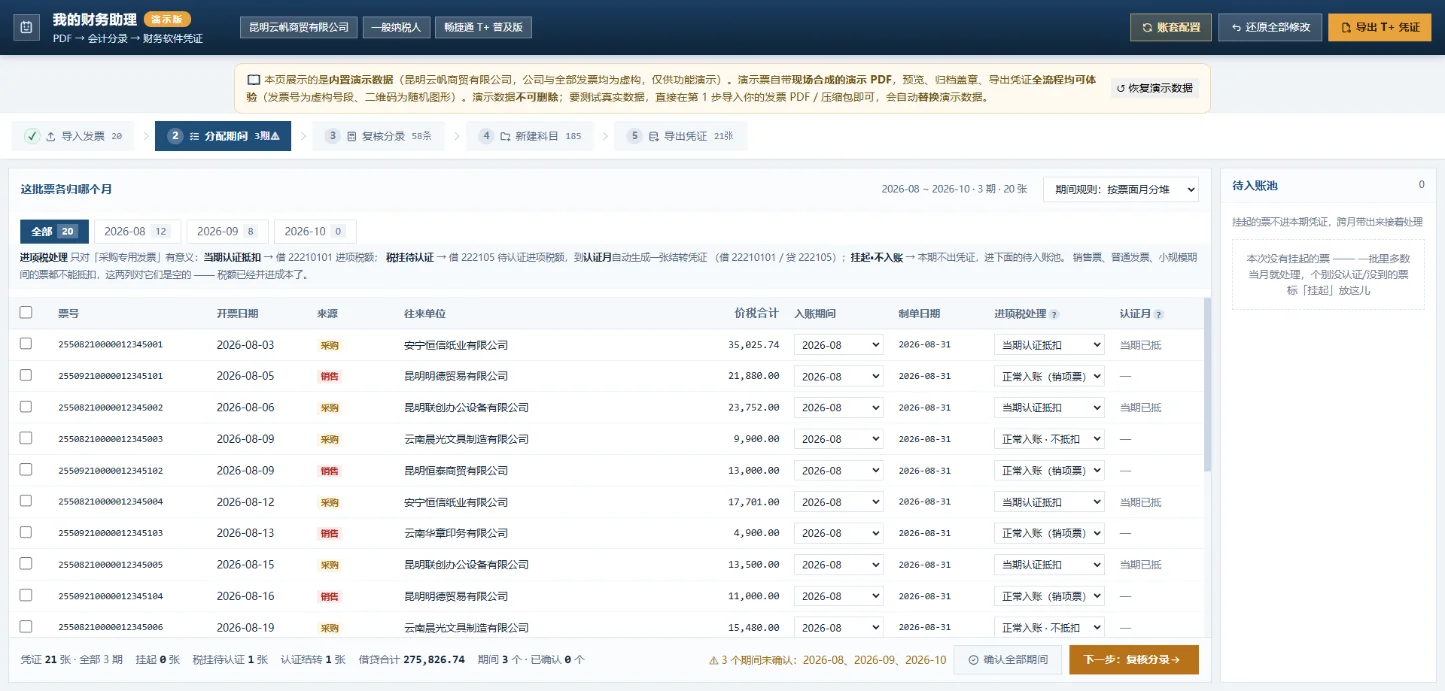
Task: Open step 5 导出凭证
Action: 681,136
